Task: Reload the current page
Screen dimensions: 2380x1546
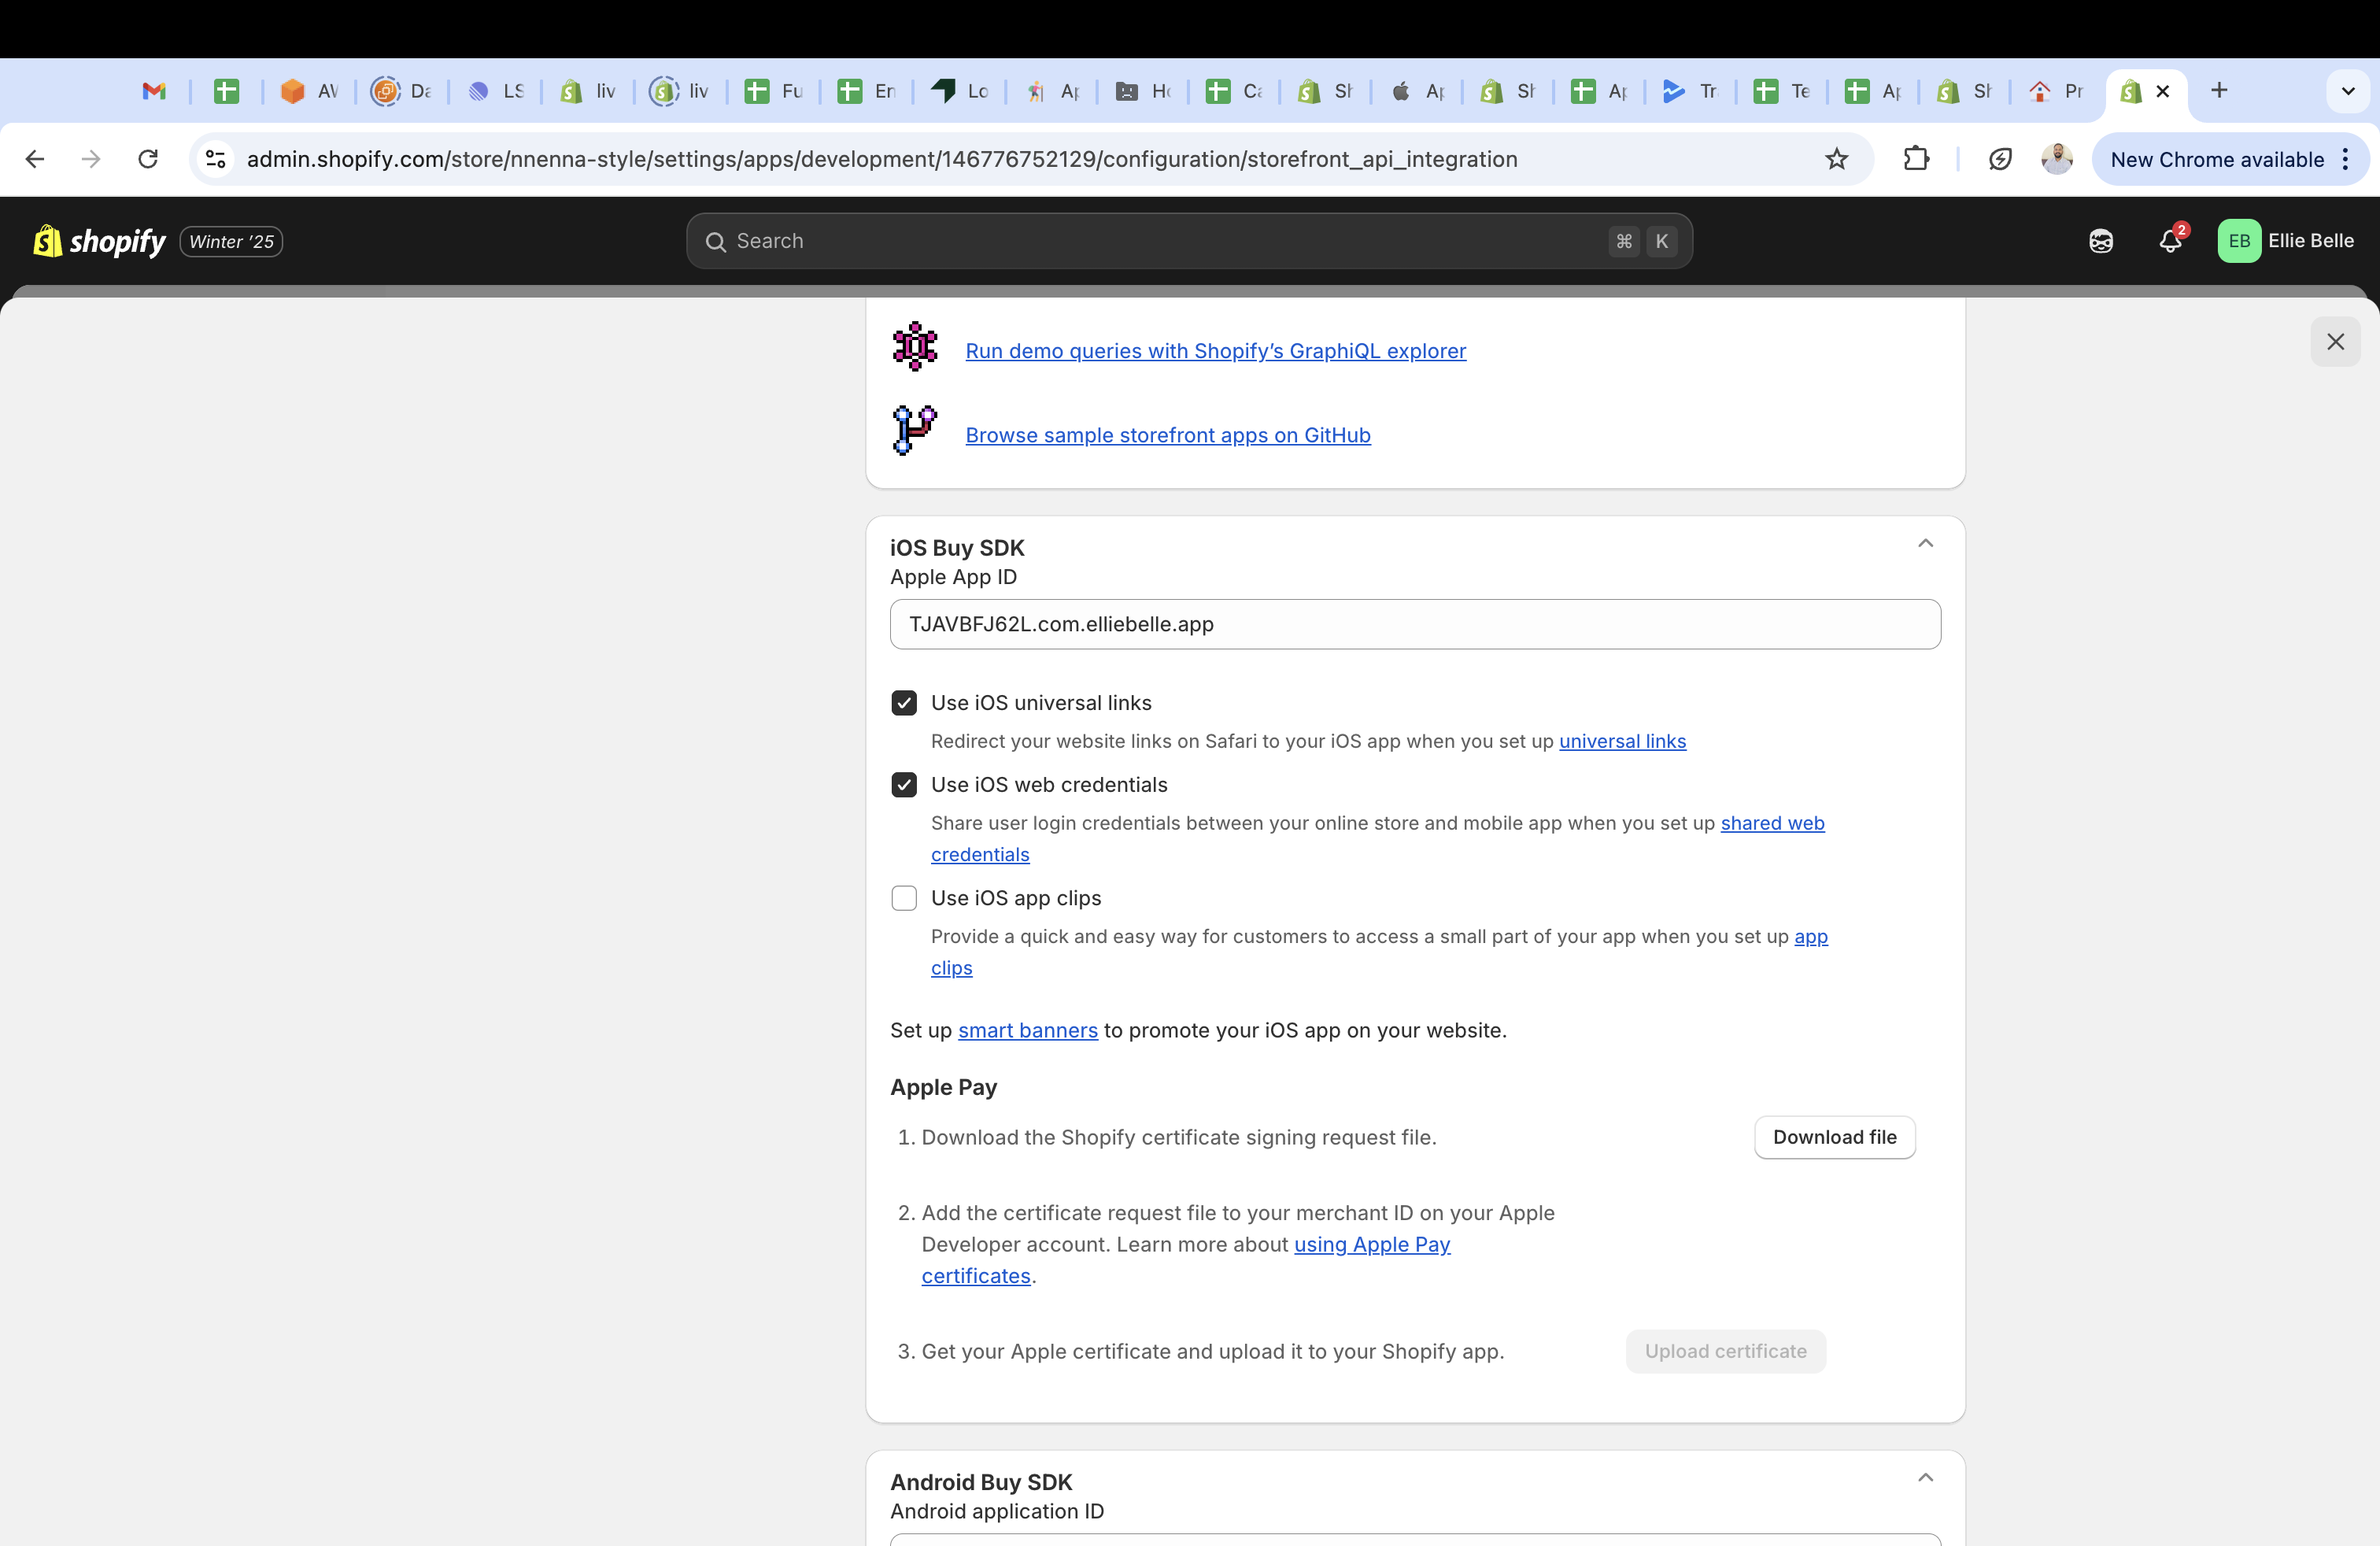Action: 148,159
